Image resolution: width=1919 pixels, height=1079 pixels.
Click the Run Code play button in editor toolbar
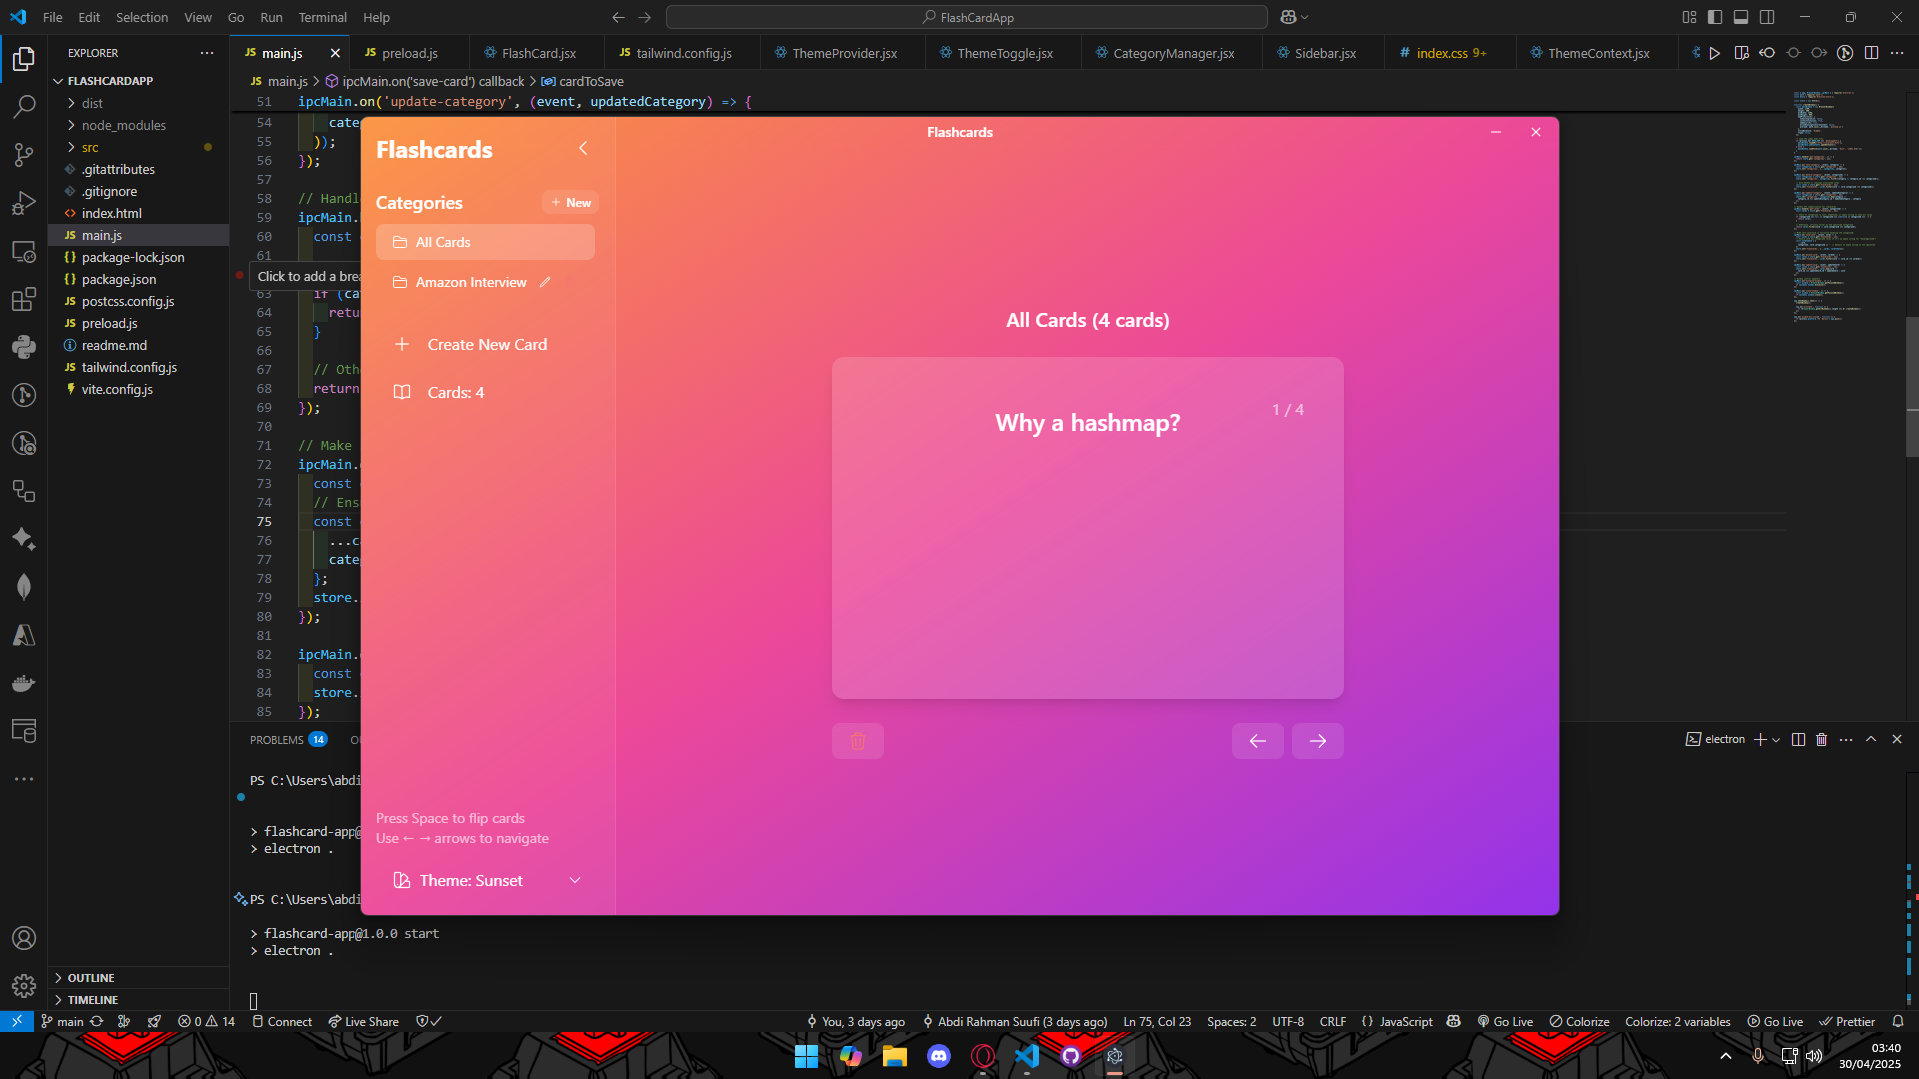tap(1716, 53)
